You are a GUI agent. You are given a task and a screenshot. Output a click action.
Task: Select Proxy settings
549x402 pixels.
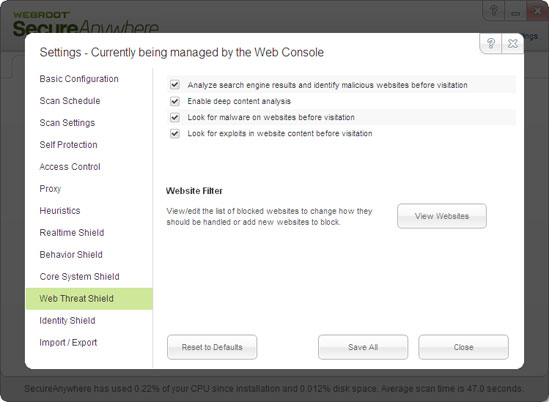50,189
